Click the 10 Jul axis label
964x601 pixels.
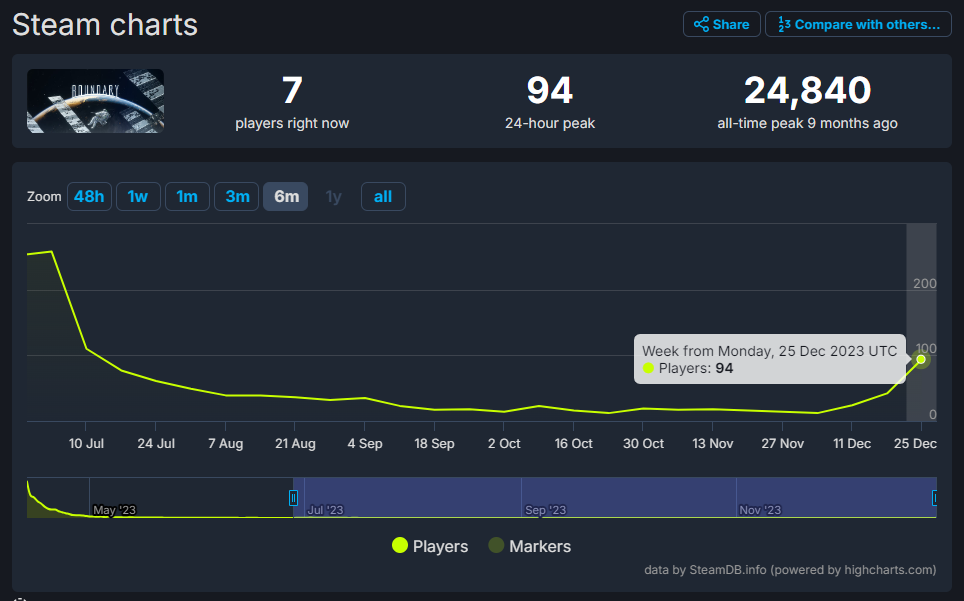pos(86,444)
